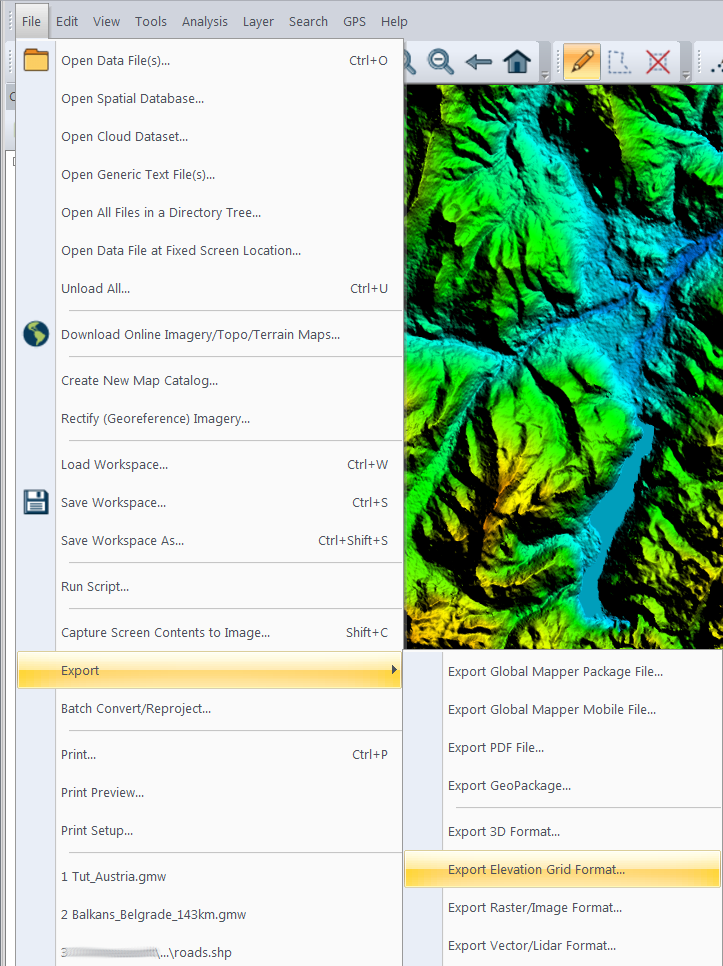Click the back arrow previous view icon

point(479,61)
